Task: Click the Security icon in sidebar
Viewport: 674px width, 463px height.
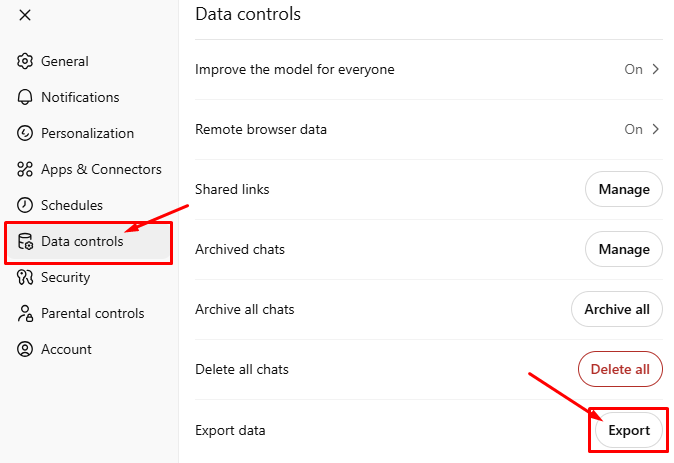Action: click(x=26, y=277)
